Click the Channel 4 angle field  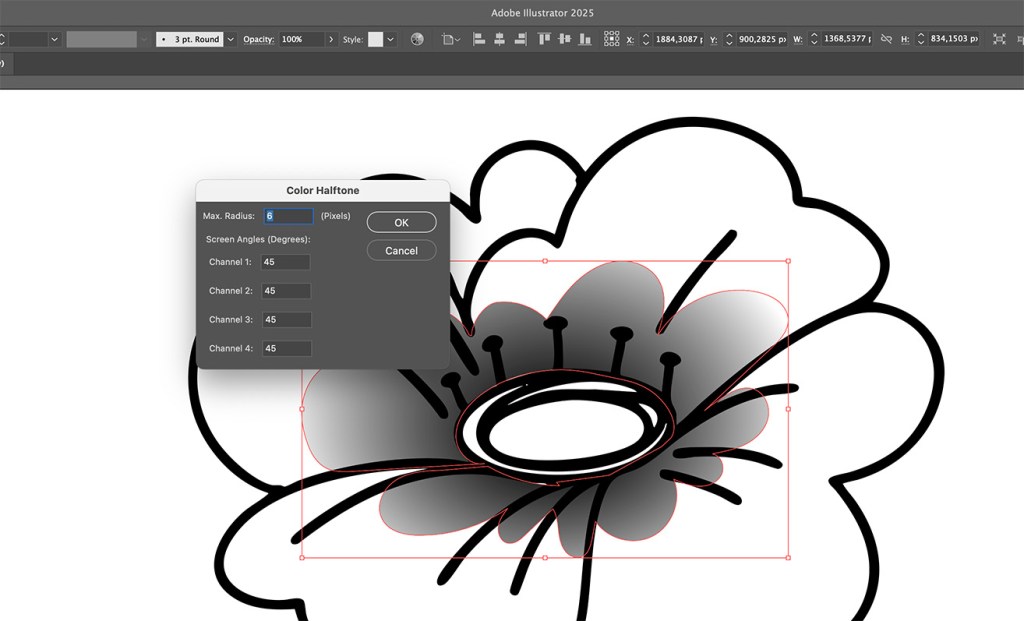[x=285, y=348]
